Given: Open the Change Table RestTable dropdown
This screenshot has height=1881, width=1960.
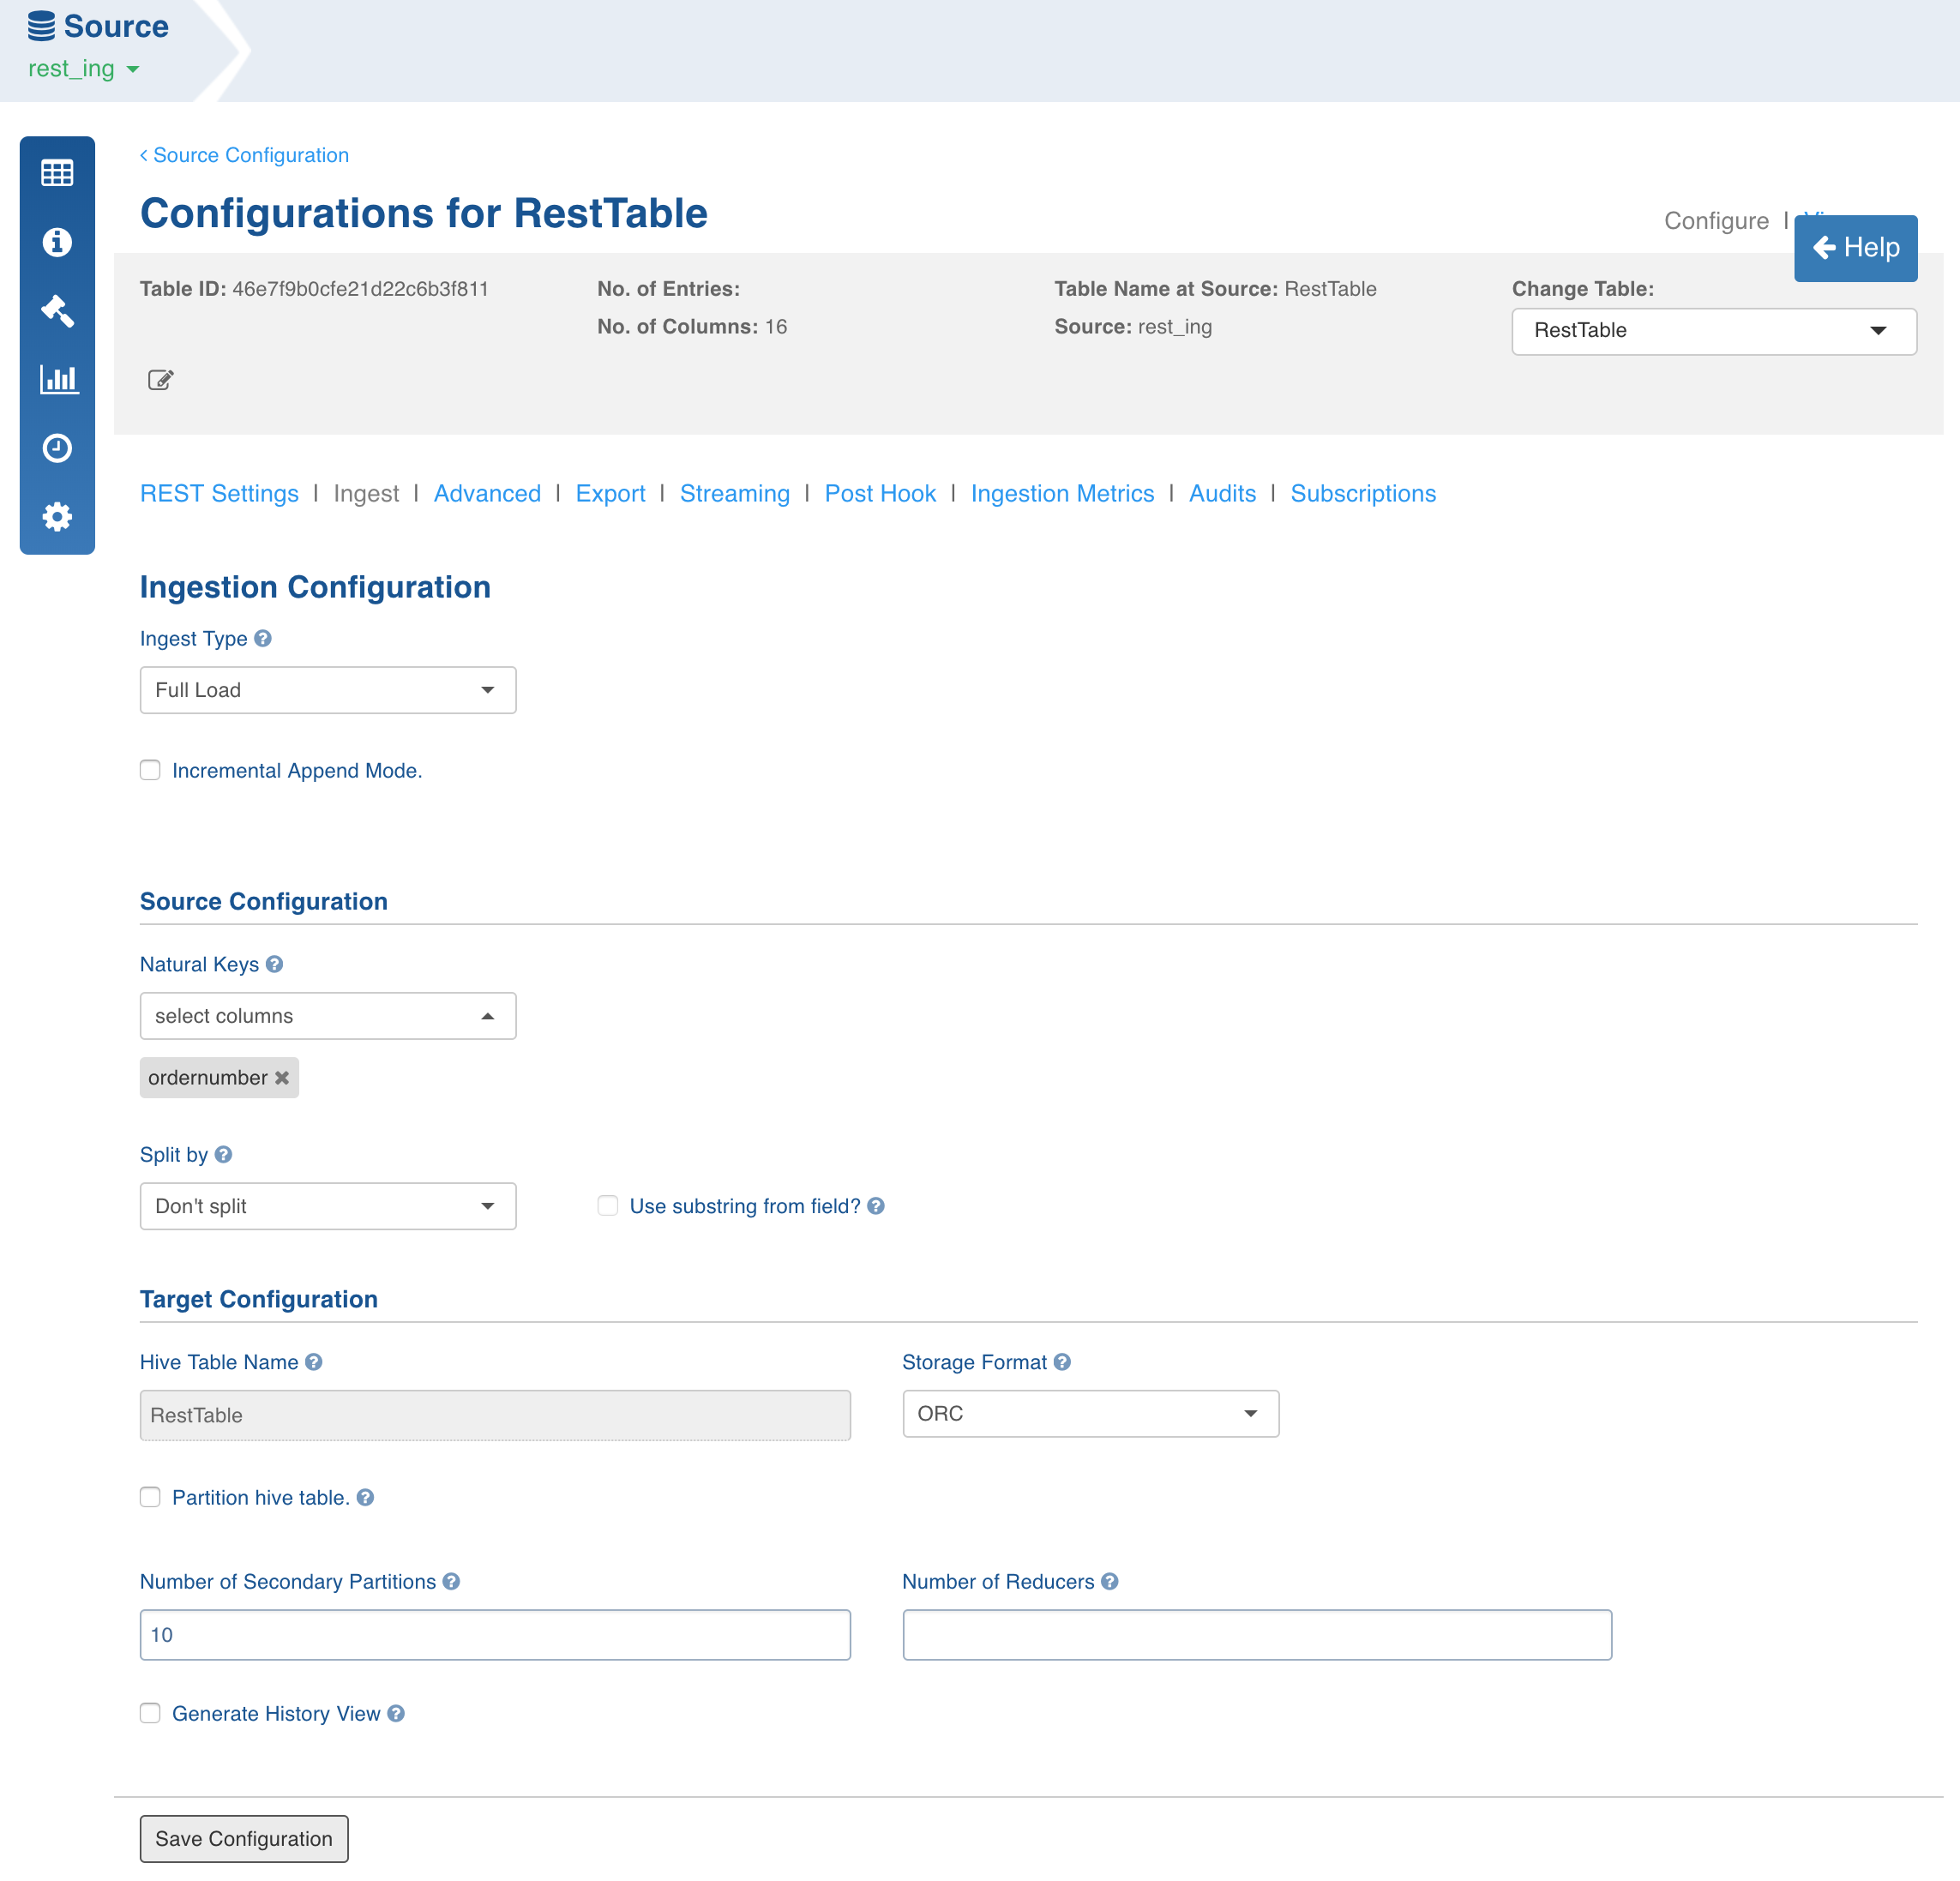Looking at the screenshot, I should [1712, 331].
